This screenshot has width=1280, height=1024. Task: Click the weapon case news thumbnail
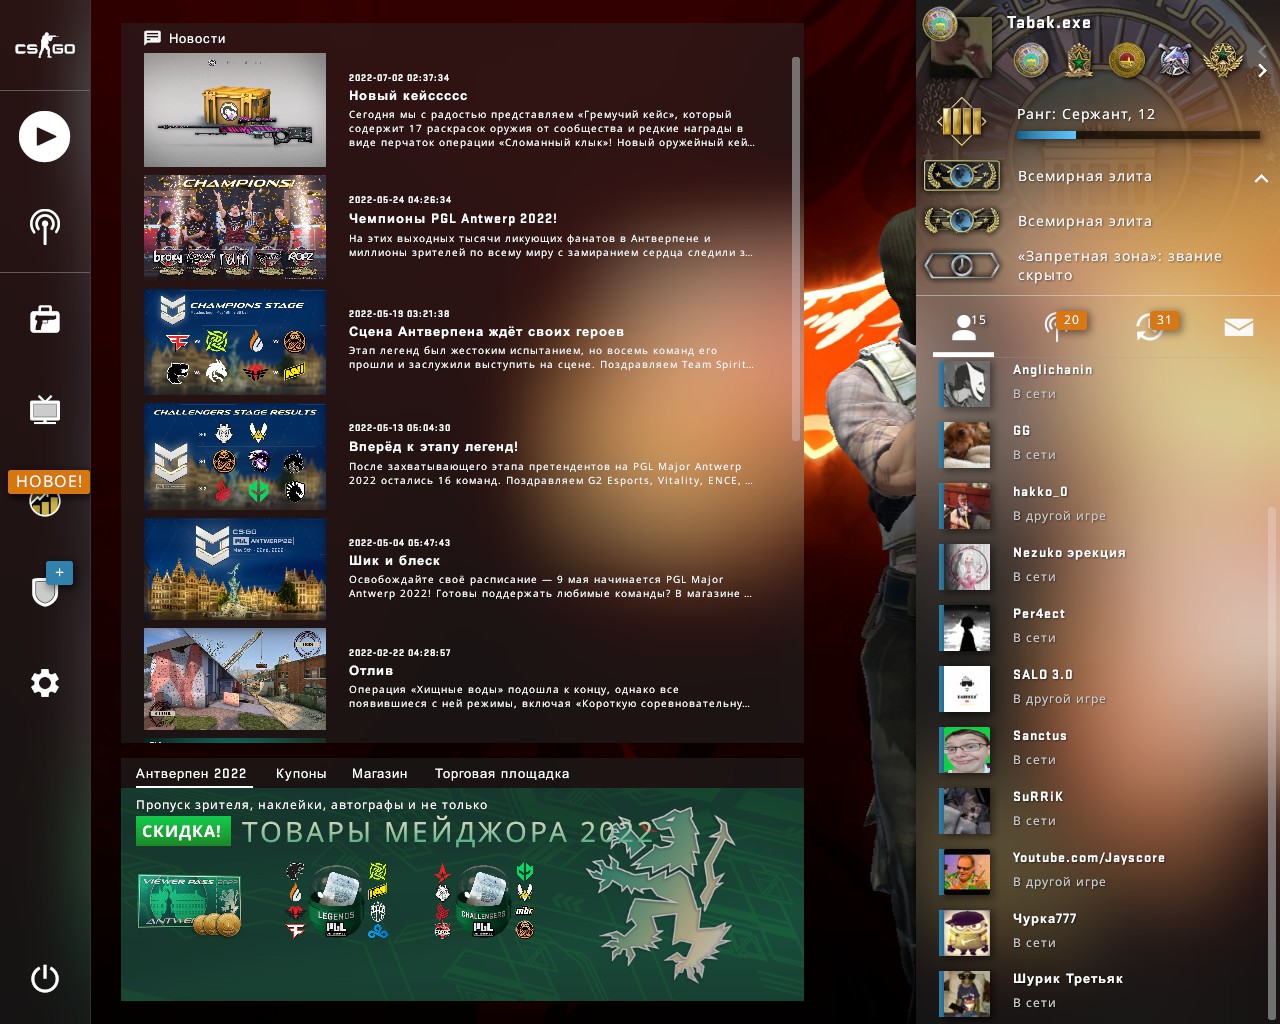(x=235, y=110)
